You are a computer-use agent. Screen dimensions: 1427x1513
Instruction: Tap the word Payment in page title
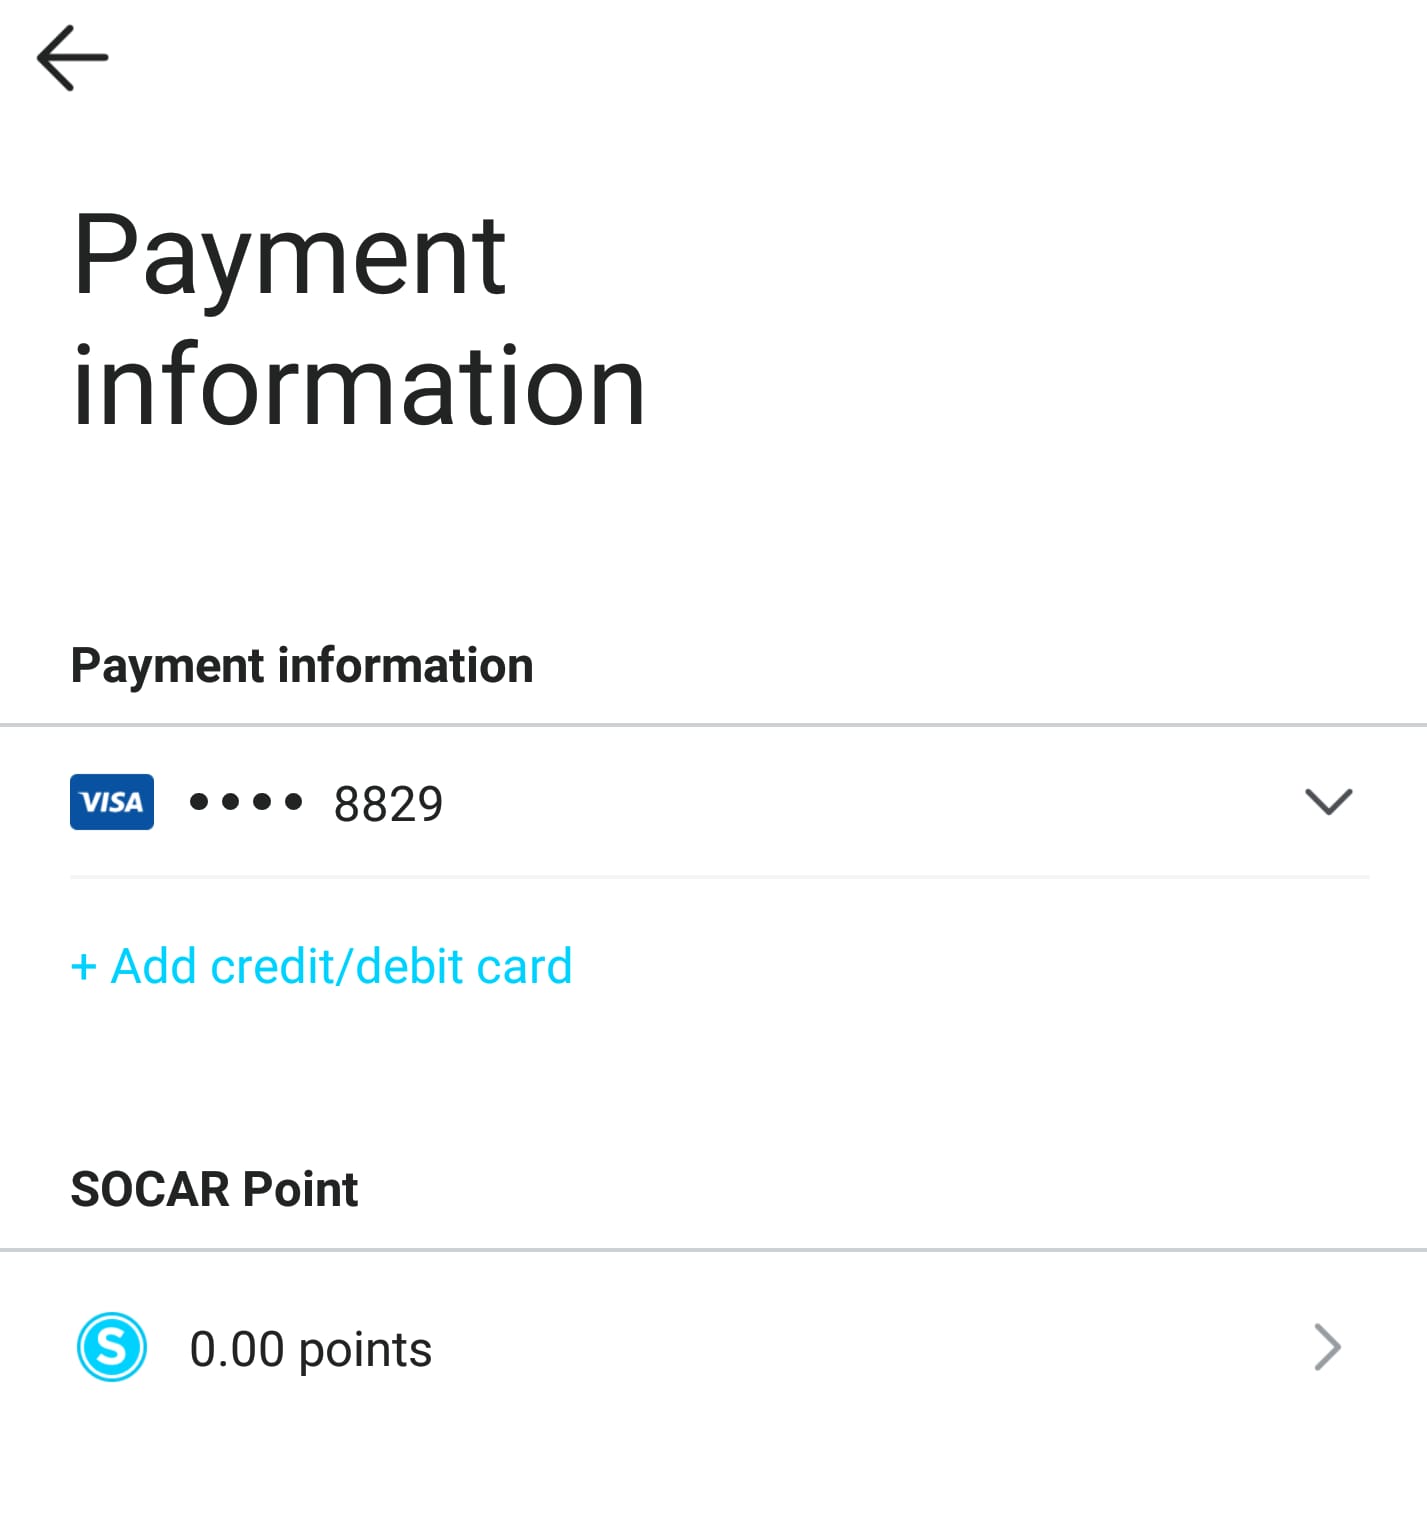tap(290, 258)
